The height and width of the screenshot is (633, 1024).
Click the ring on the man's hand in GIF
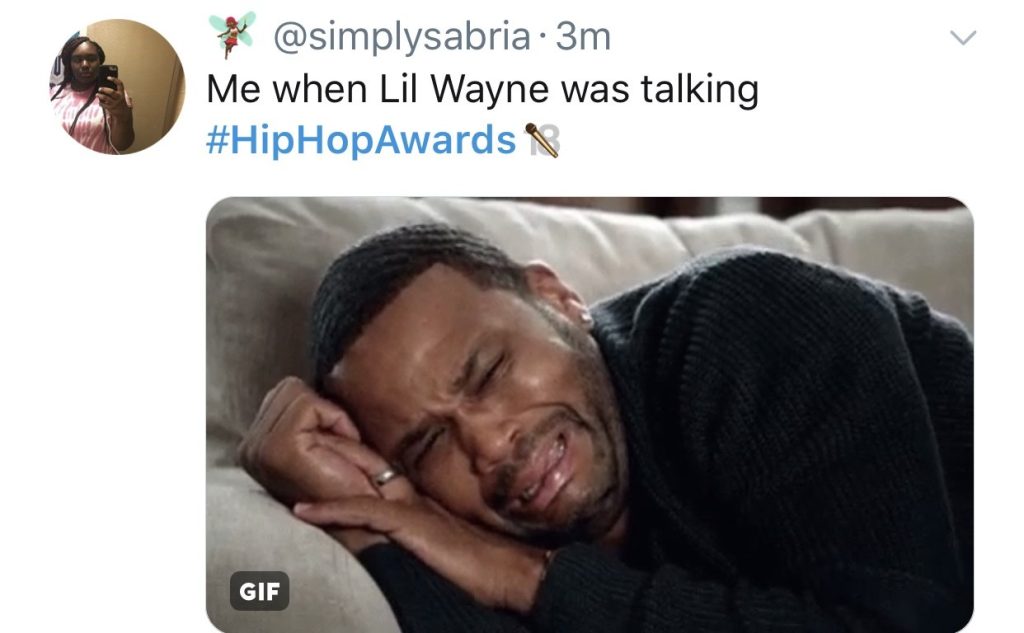pyautogui.click(x=385, y=477)
